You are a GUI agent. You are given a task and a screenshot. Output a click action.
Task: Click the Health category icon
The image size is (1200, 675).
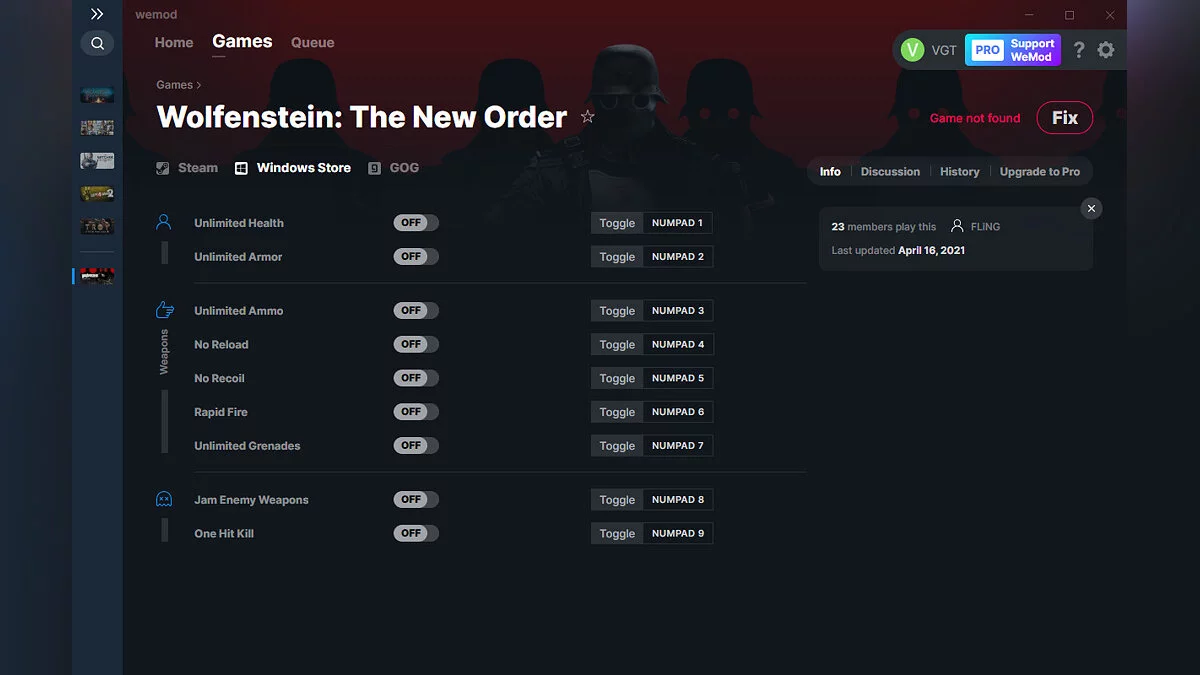click(163, 222)
